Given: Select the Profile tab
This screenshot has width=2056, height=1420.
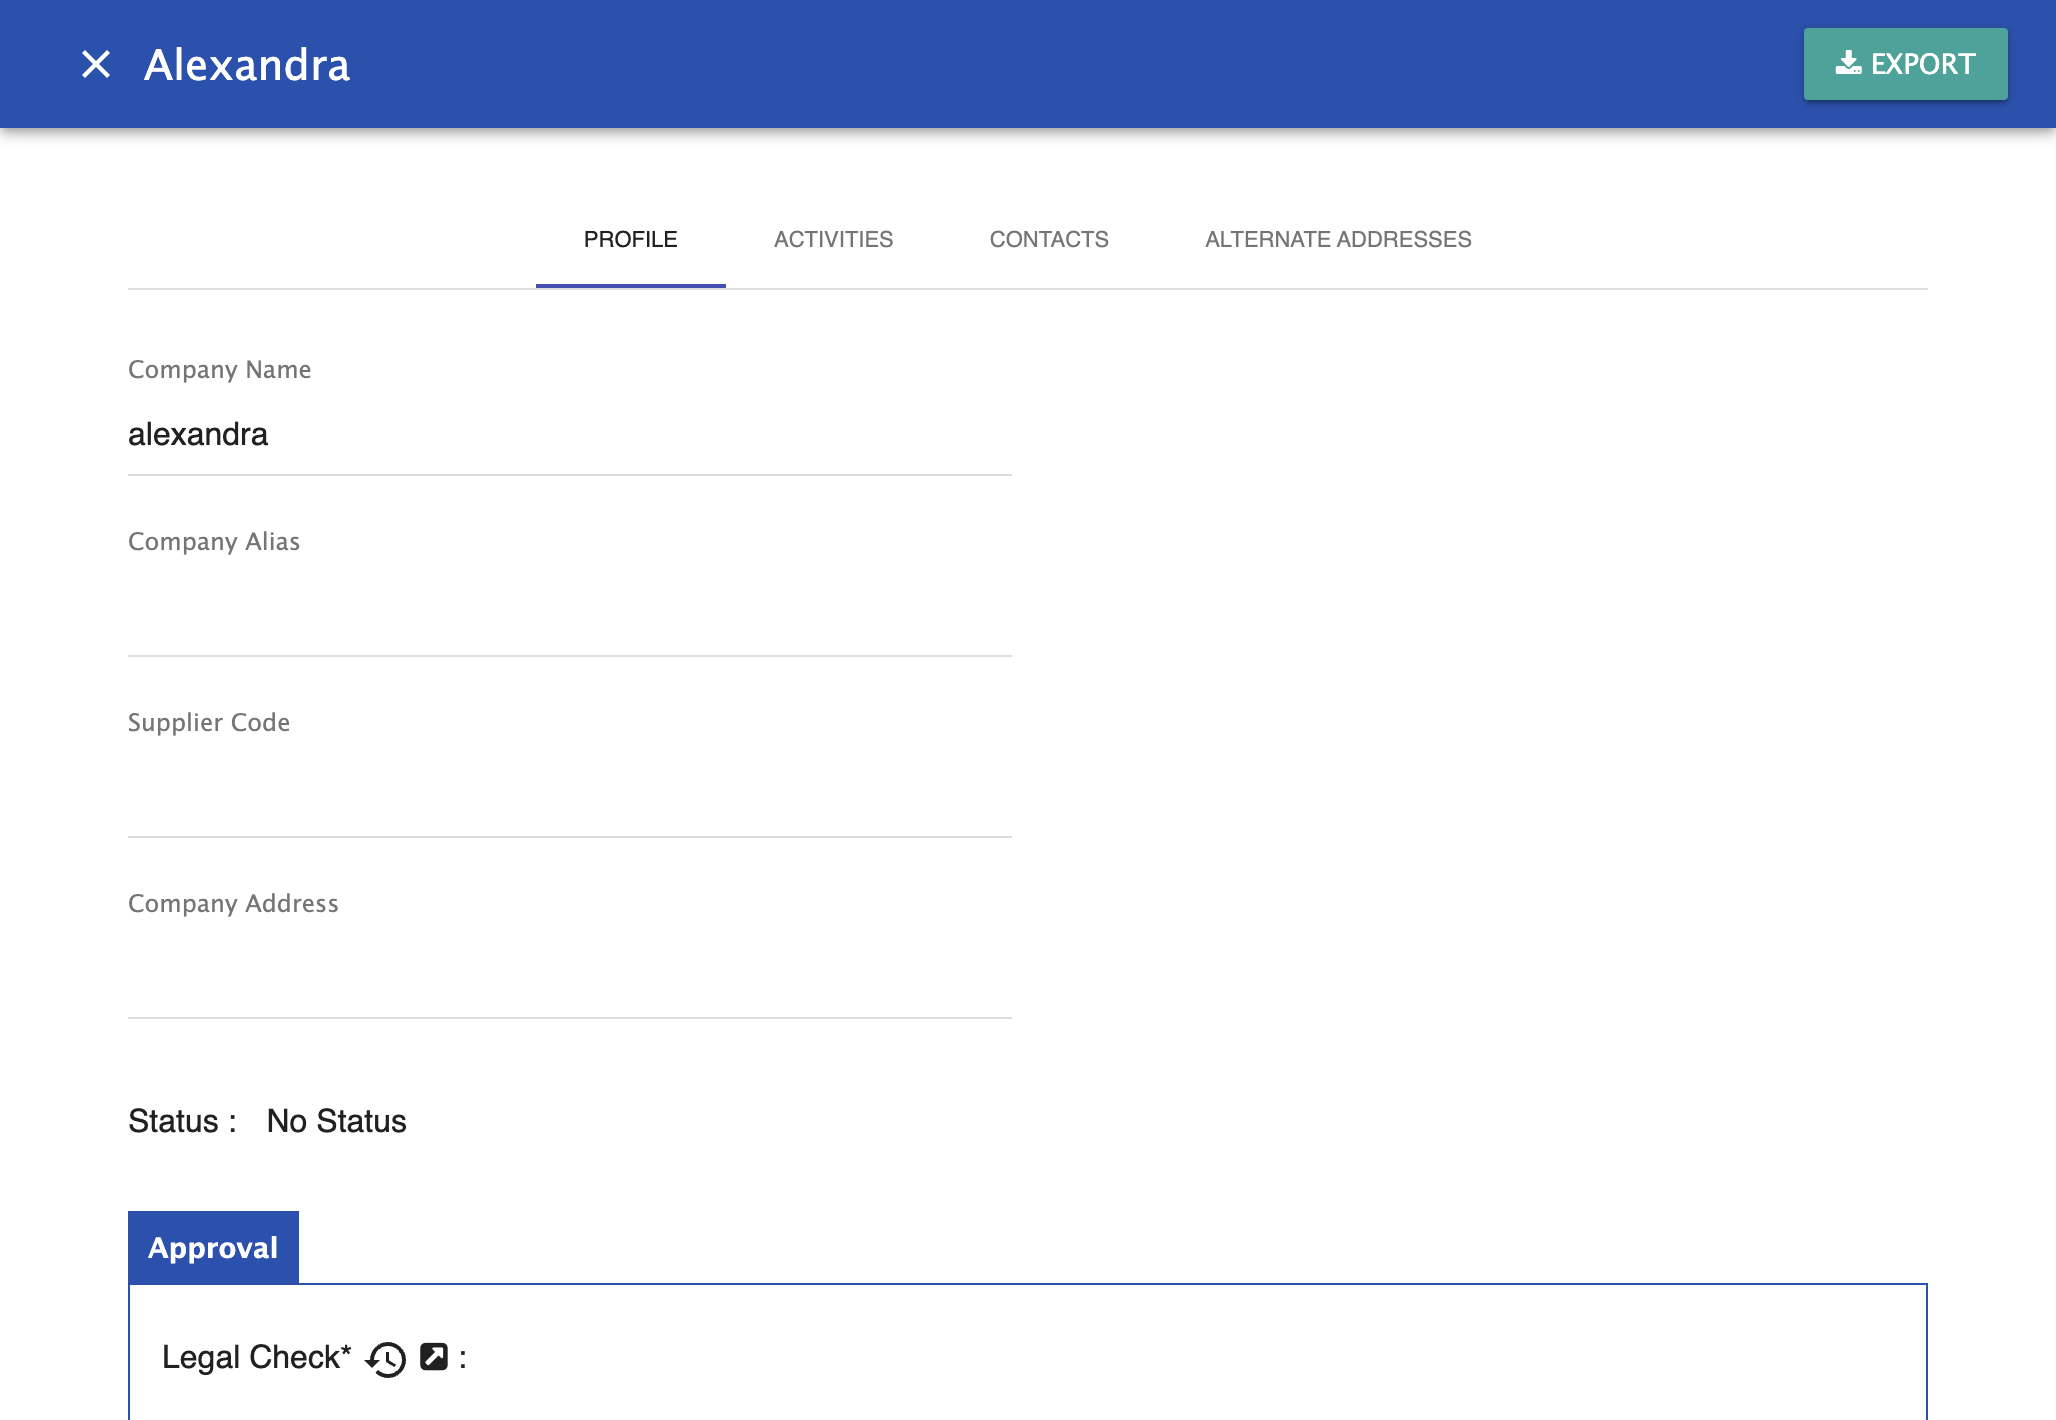Looking at the screenshot, I should 630,239.
